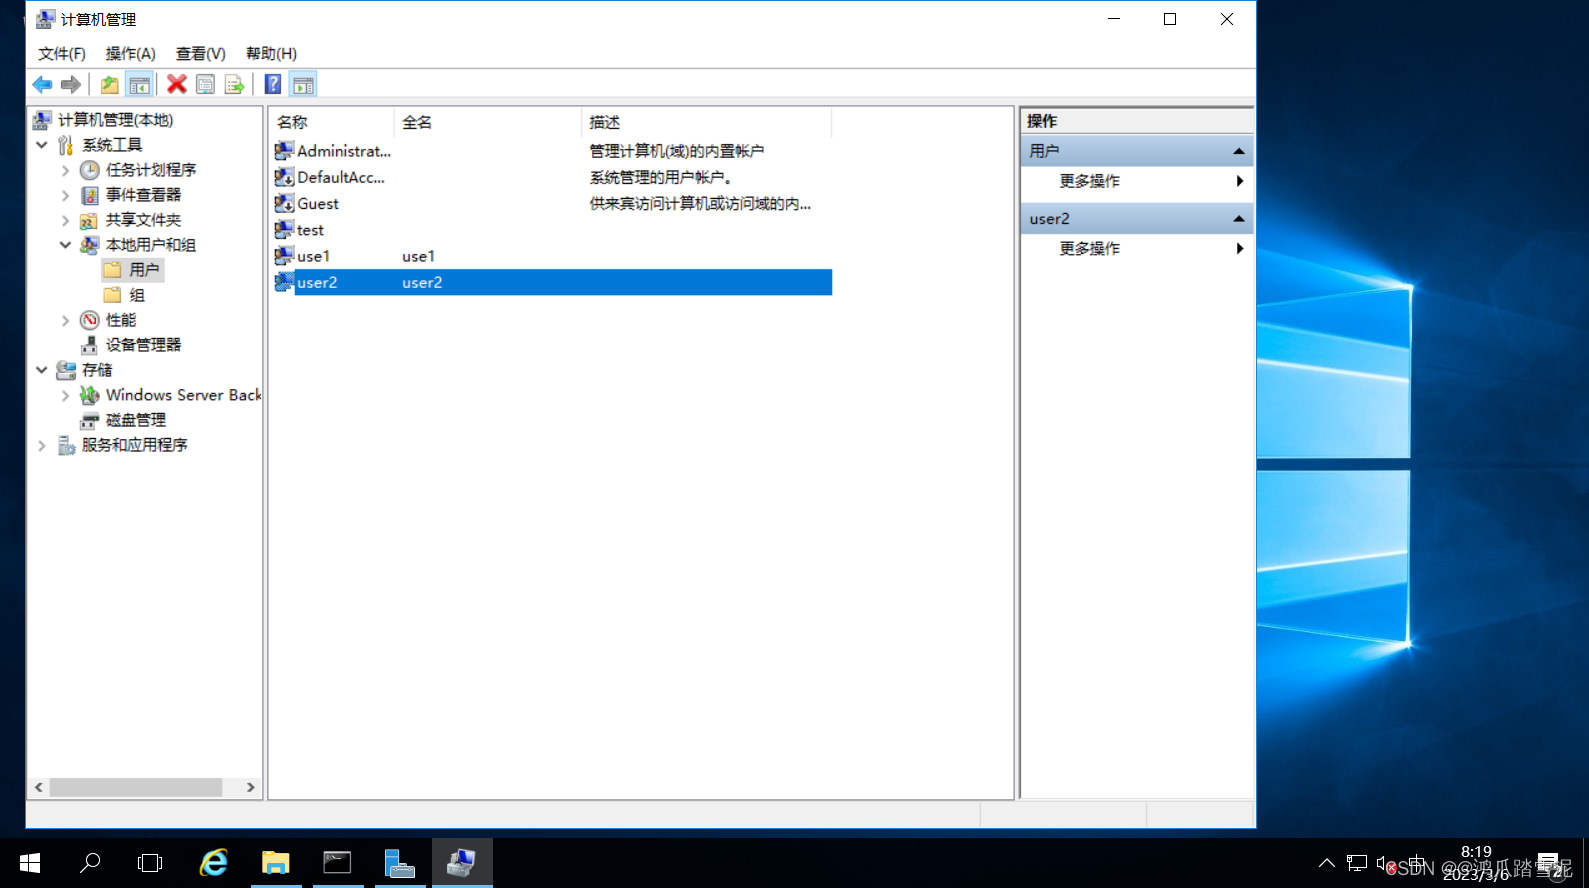1589x888 pixels.
Task: Click the network icon in system tray
Action: [1357, 863]
